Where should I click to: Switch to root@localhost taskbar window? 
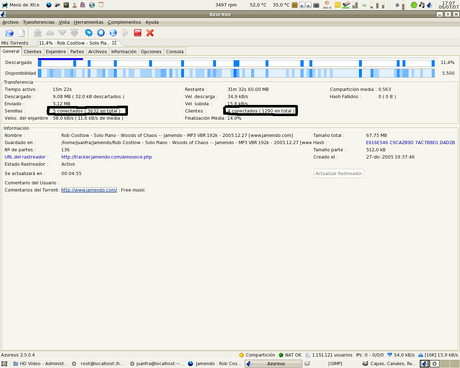pyautogui.click(x=97, y=364)
